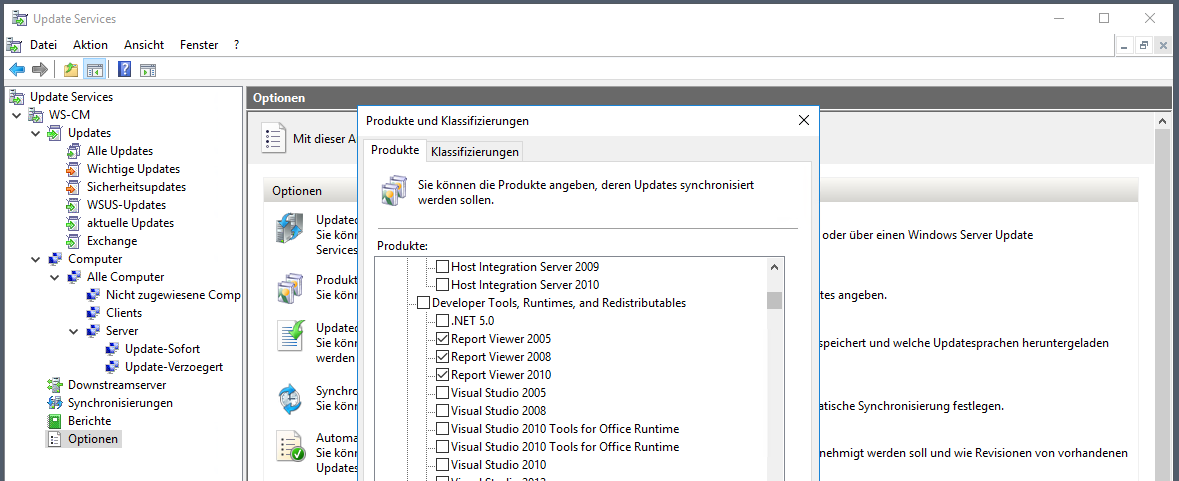The height and width of the screenshot is (481, 1179).
Task: Open the ? help menu
Action: (x=236, y=45)
